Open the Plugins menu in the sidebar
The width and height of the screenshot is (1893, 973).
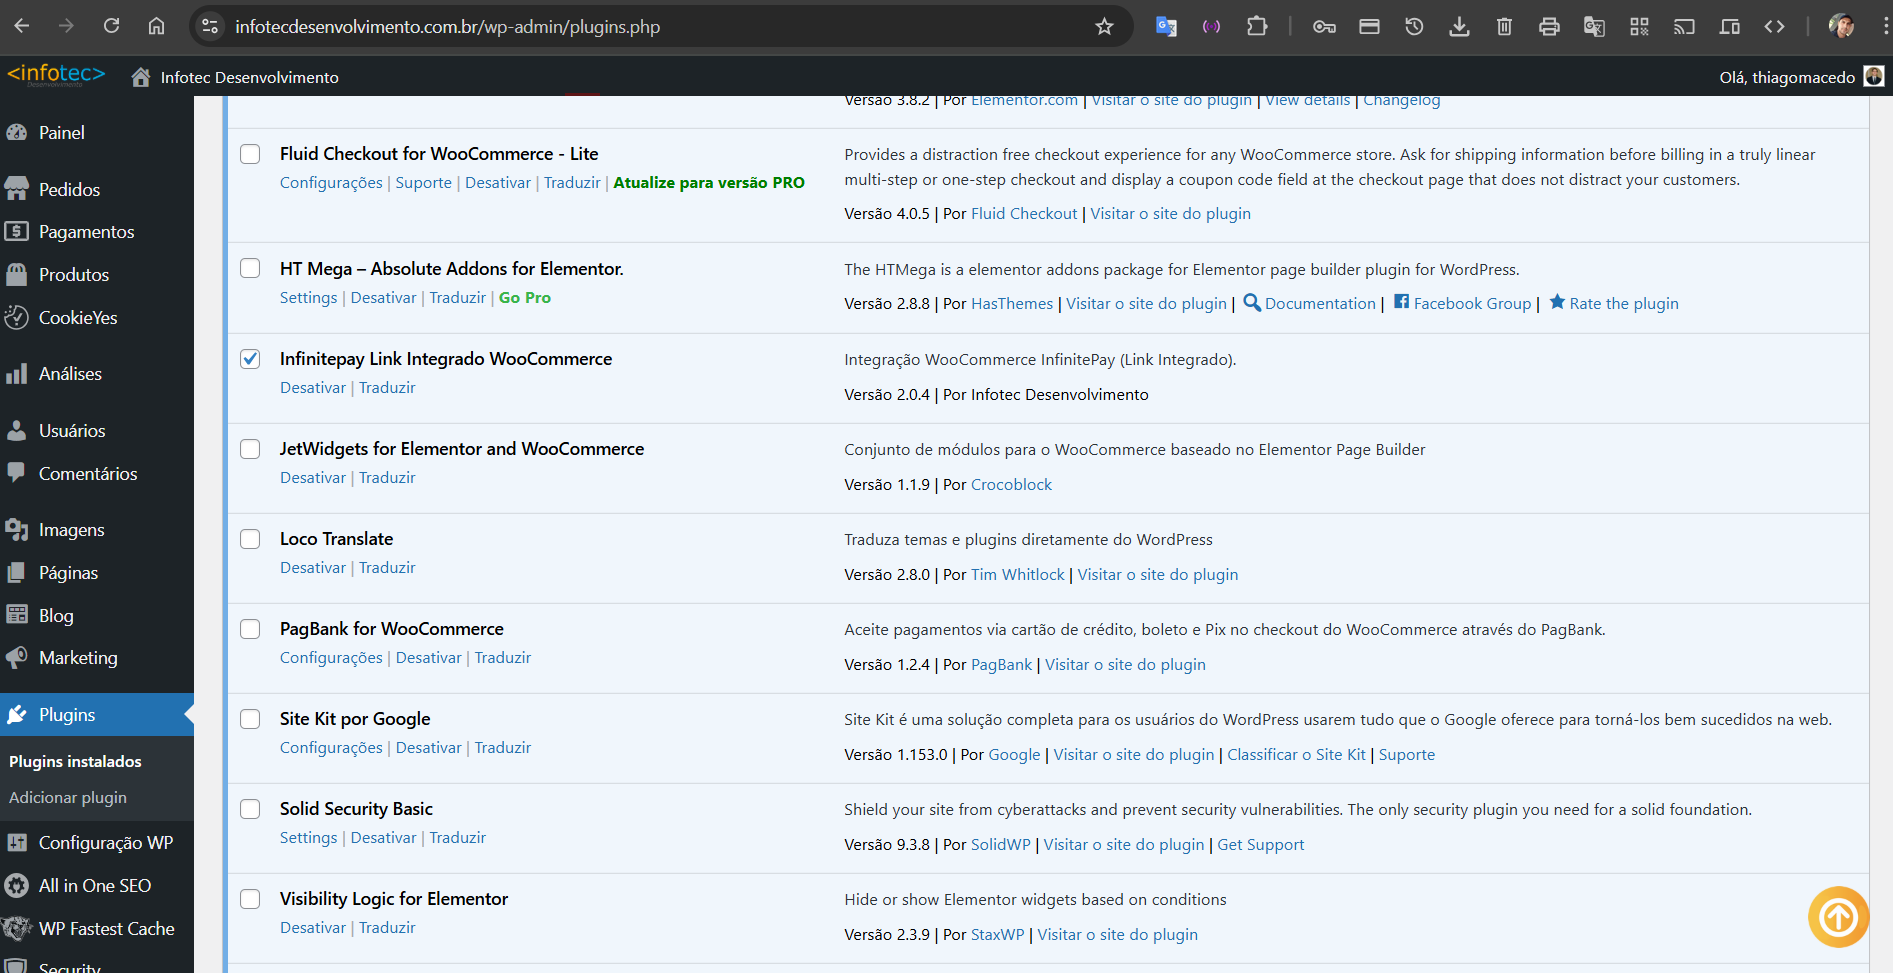tap(67, 715)
